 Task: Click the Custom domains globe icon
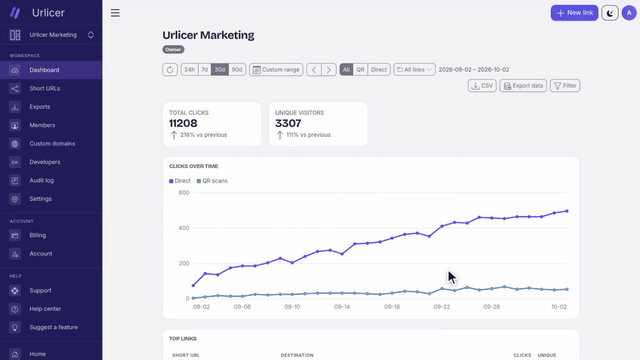pos(15,144)
